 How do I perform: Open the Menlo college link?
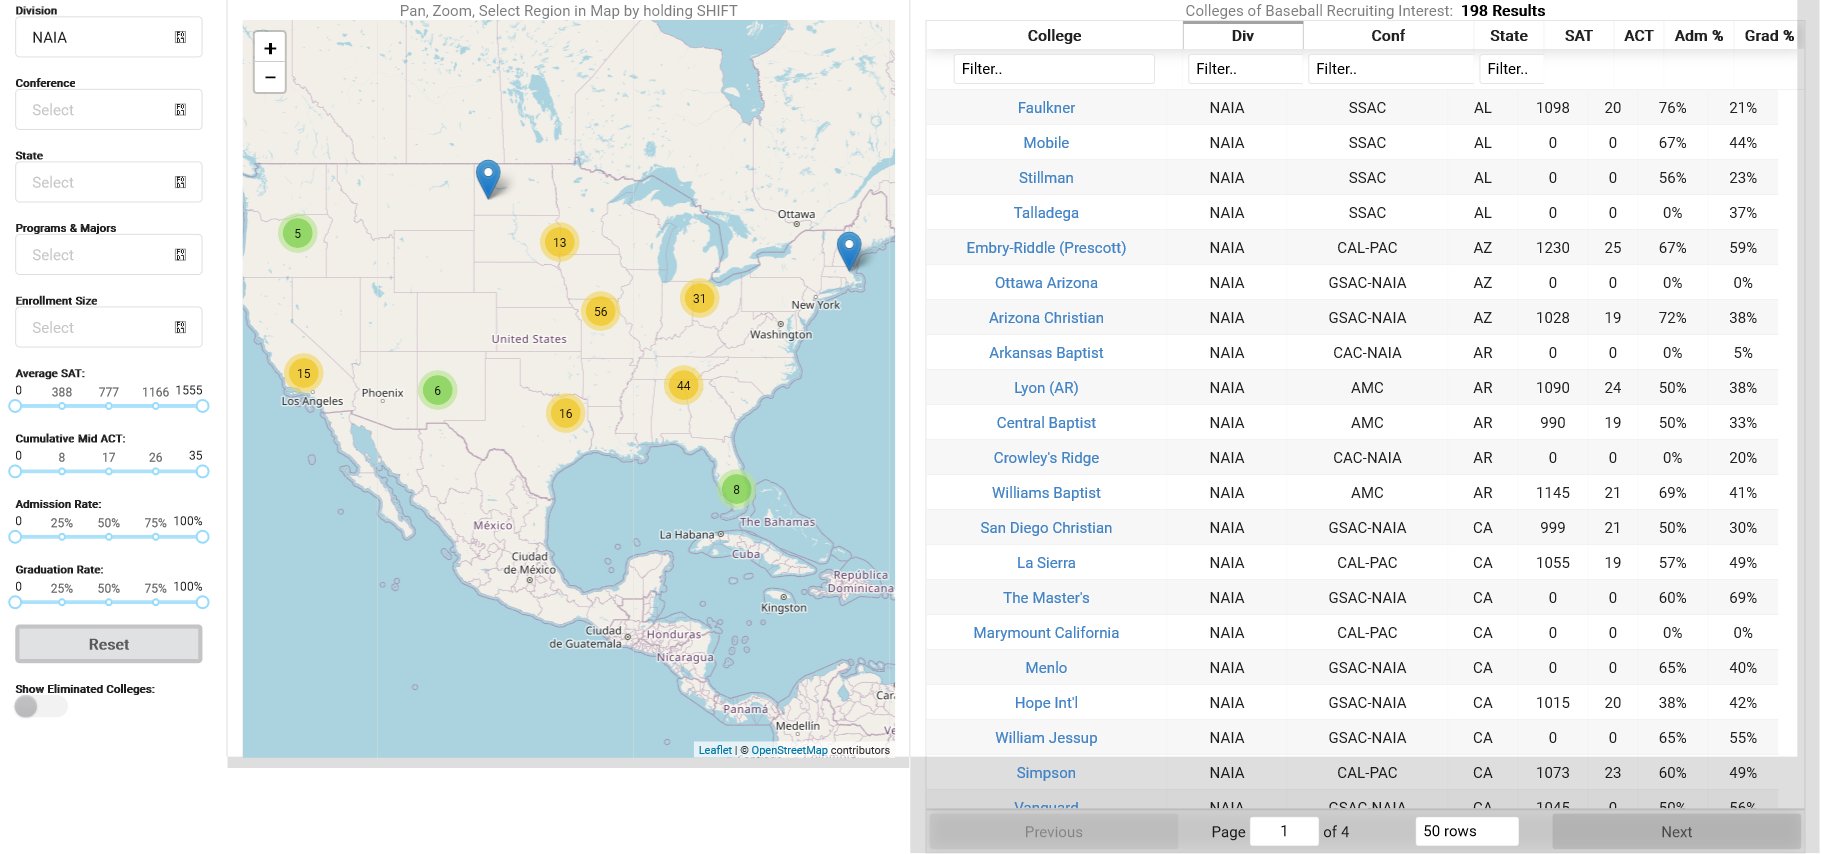[x=1046, y=668]
